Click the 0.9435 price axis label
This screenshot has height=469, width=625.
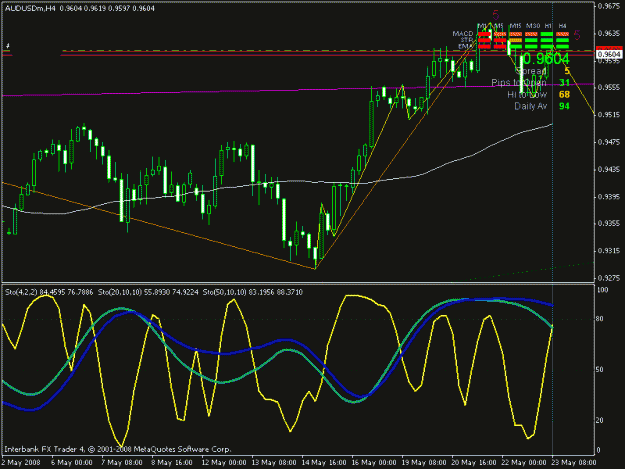(610, 170)
